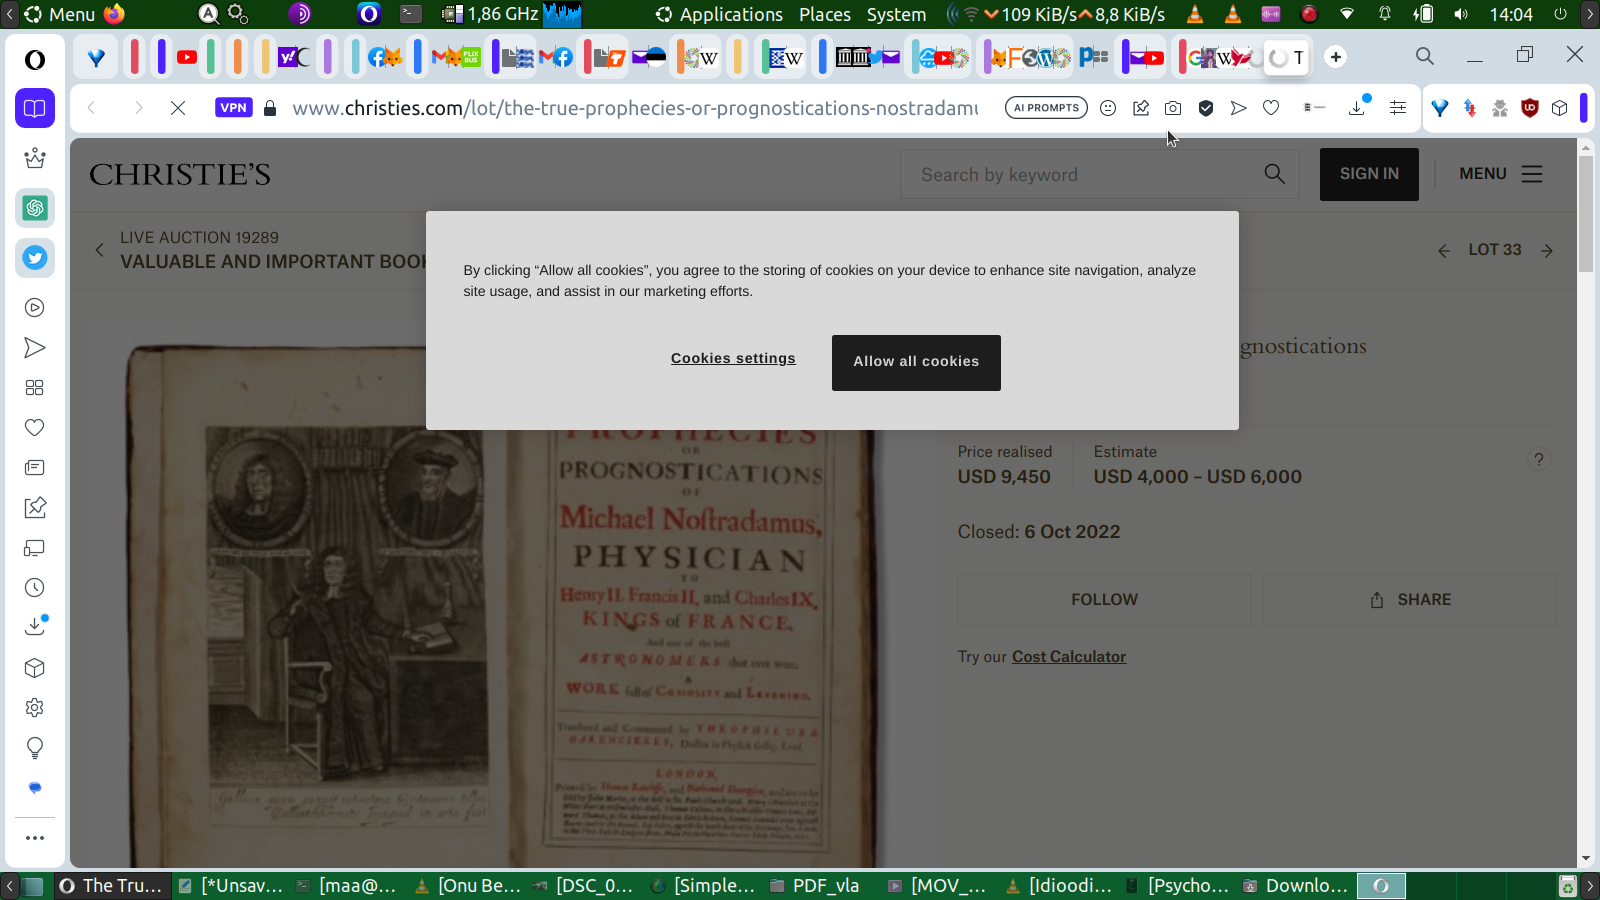Open Twitter in the Opera sidebar
Image resolution: width=1600 pixels, height=900 pixels.
point(35,258)
